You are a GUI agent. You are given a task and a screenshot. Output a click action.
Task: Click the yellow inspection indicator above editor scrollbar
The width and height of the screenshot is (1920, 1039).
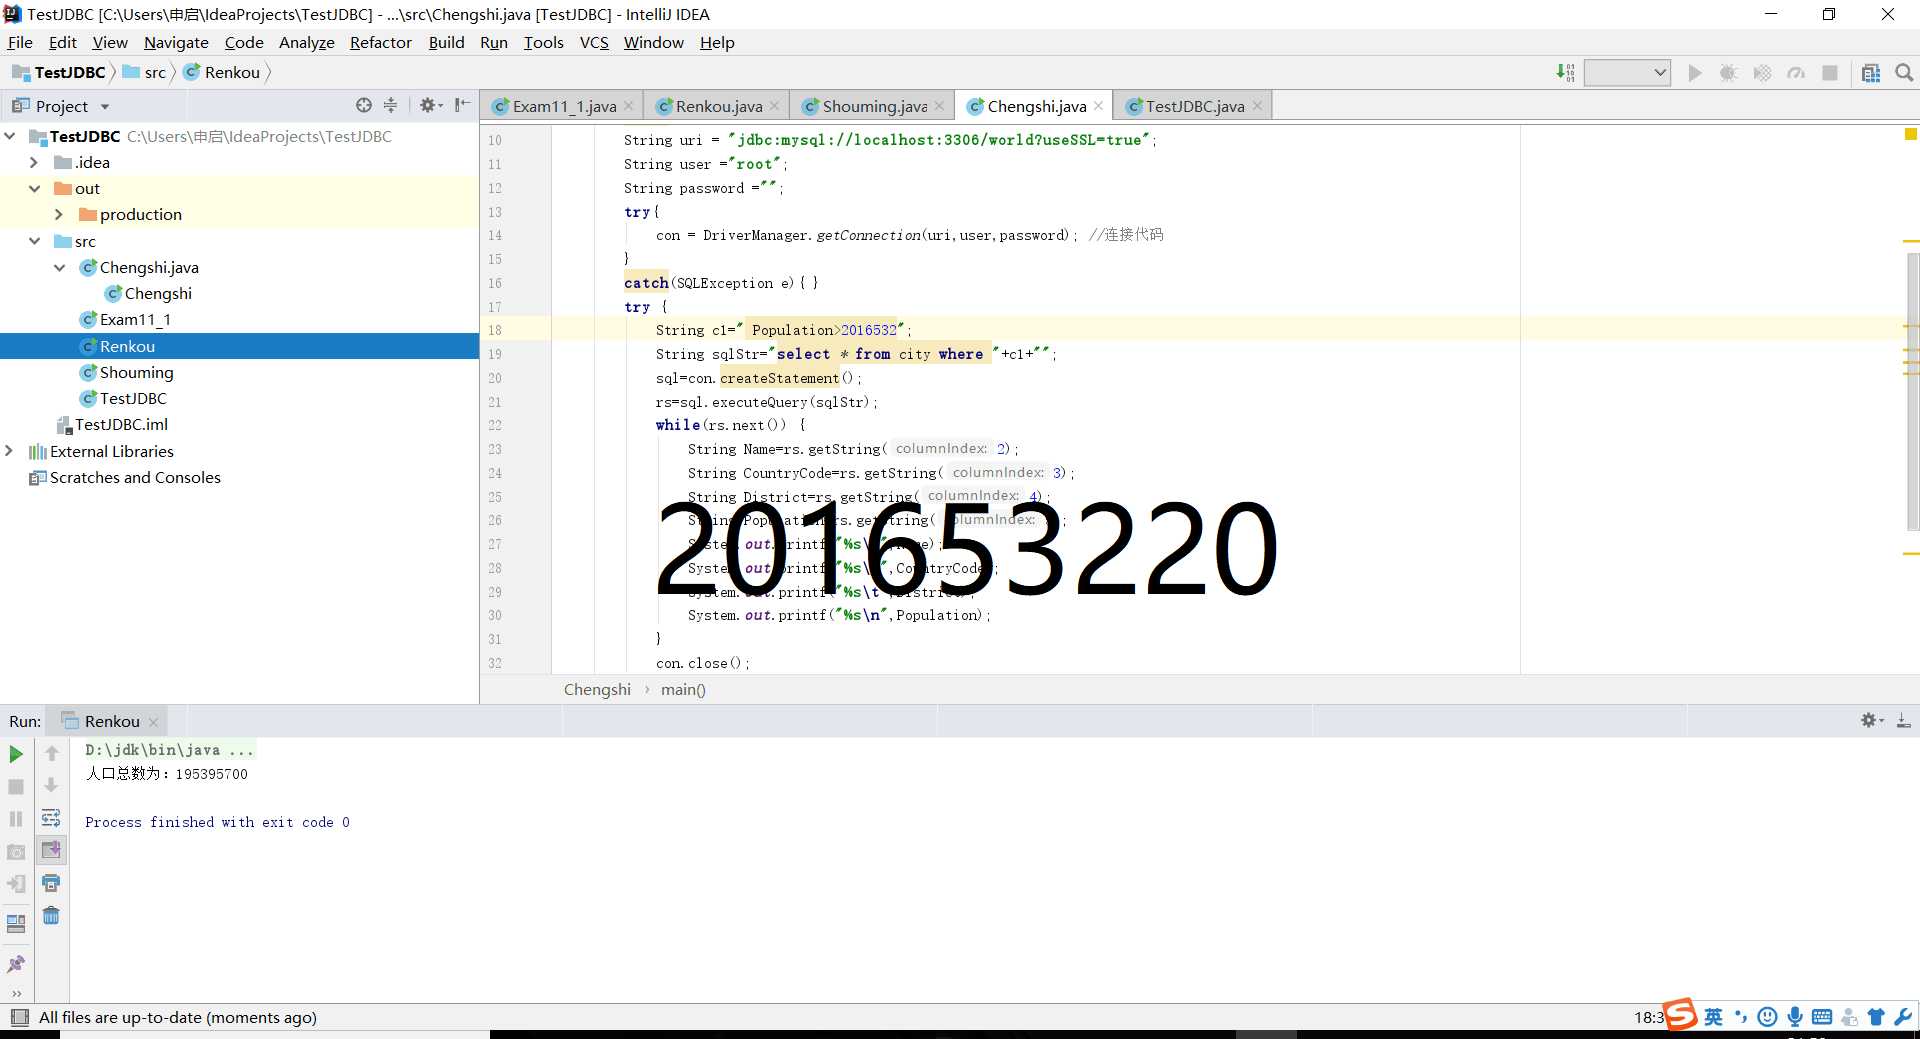click(1910, 134)
